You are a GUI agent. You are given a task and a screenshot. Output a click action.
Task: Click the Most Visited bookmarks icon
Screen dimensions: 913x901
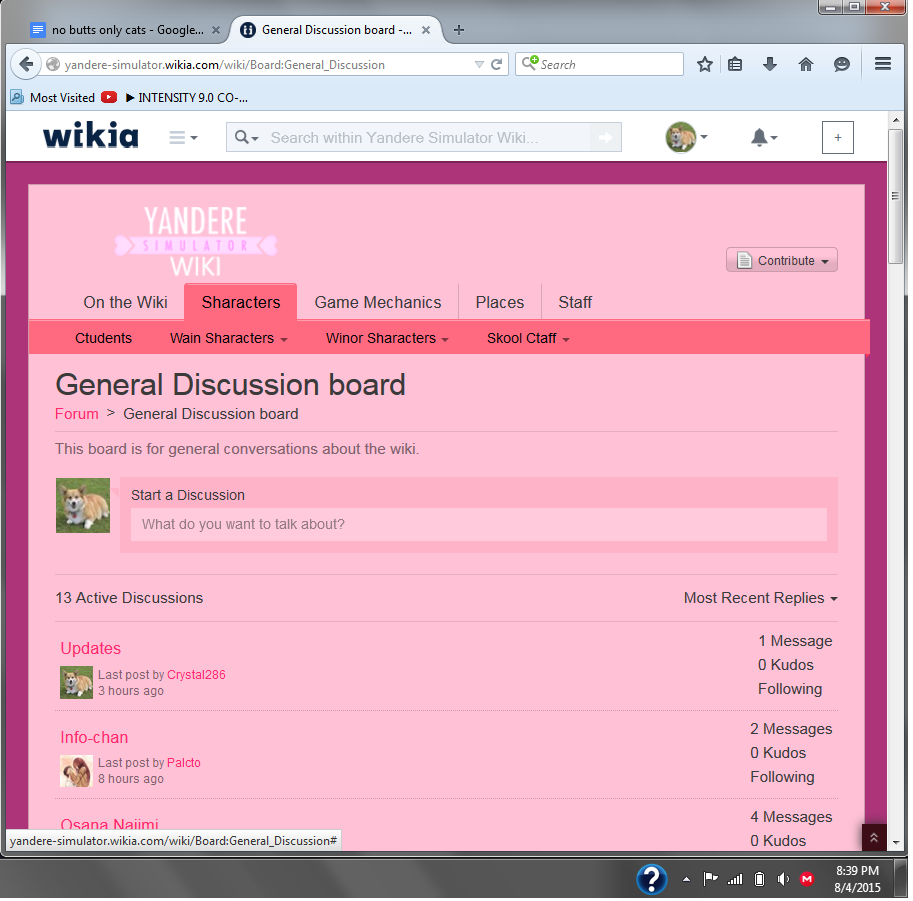(17, 97)
